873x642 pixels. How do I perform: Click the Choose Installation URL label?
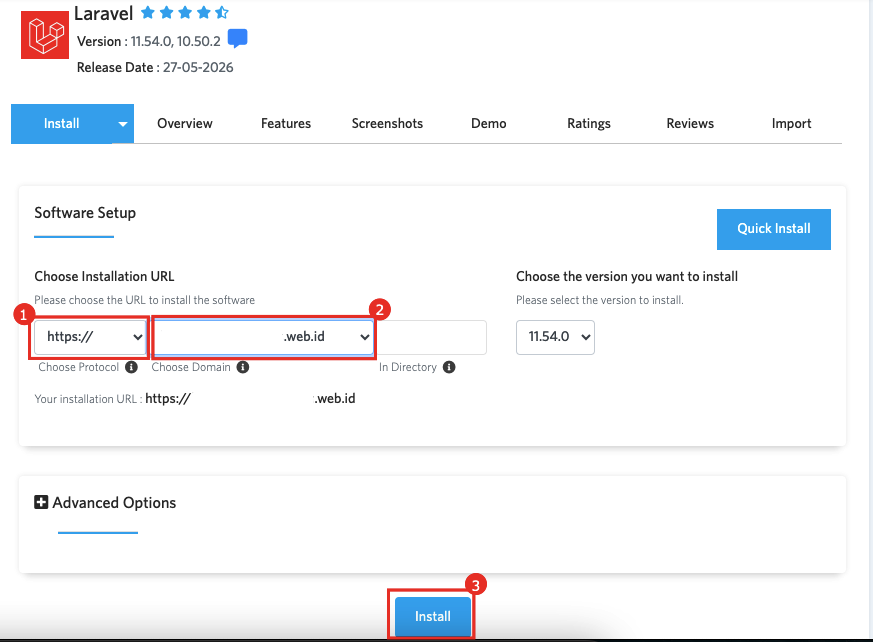105,276
